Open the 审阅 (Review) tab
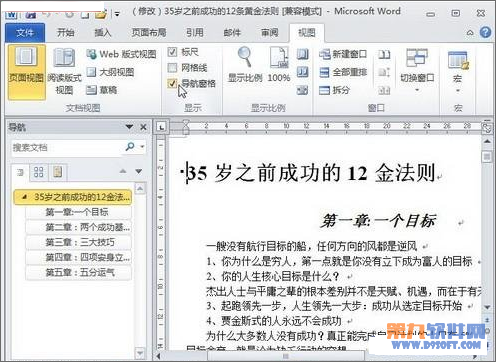 pos(269,33)
